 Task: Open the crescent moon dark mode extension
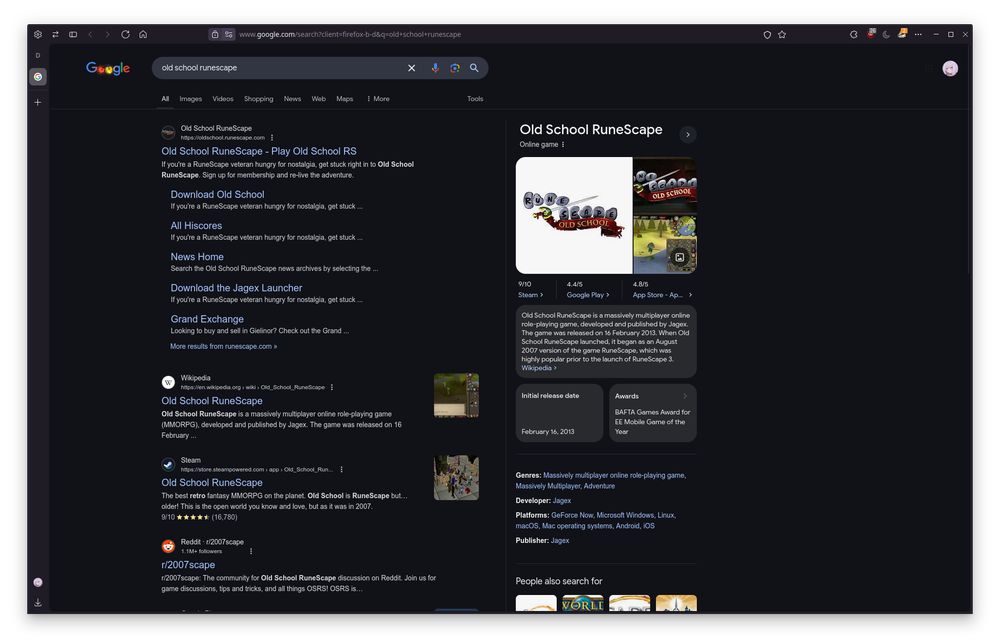(x=886, y=34)
